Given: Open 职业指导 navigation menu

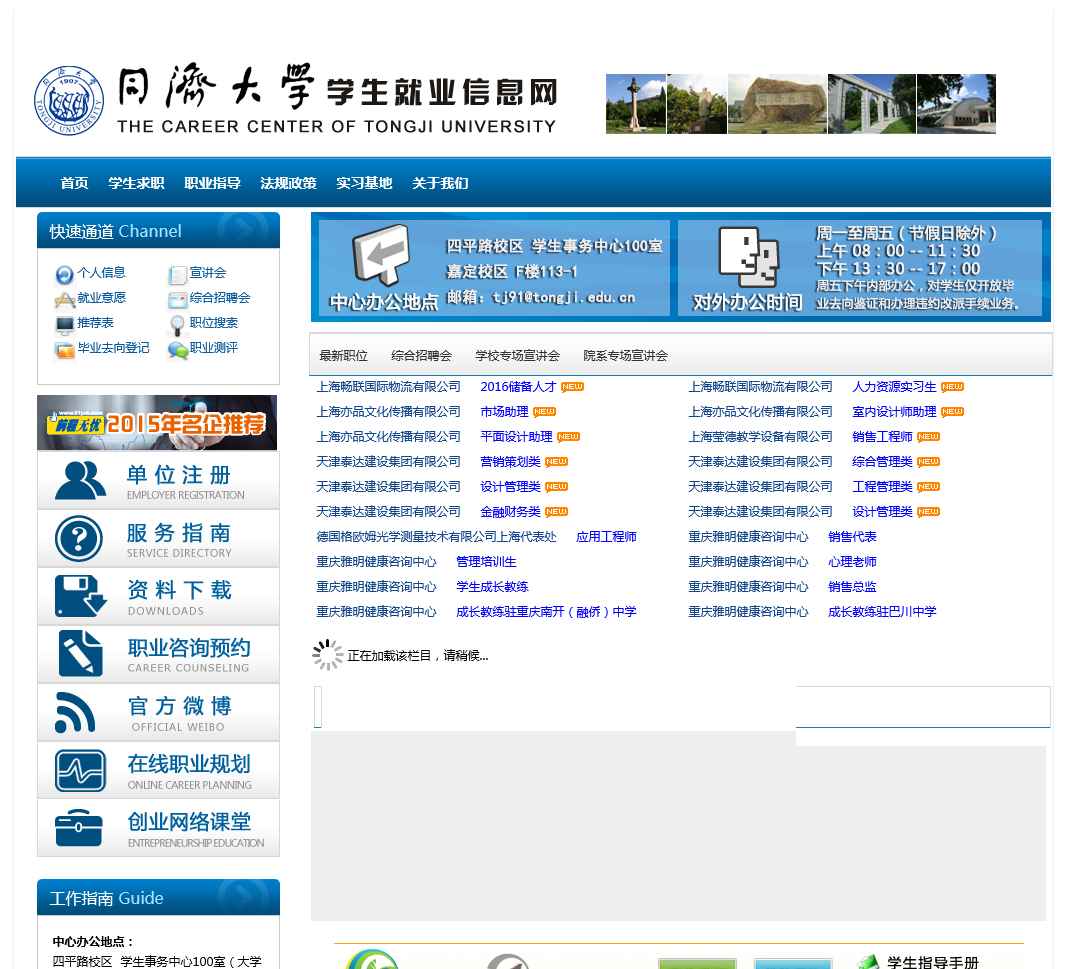Looking at the screenshot, I should [212, 183].
